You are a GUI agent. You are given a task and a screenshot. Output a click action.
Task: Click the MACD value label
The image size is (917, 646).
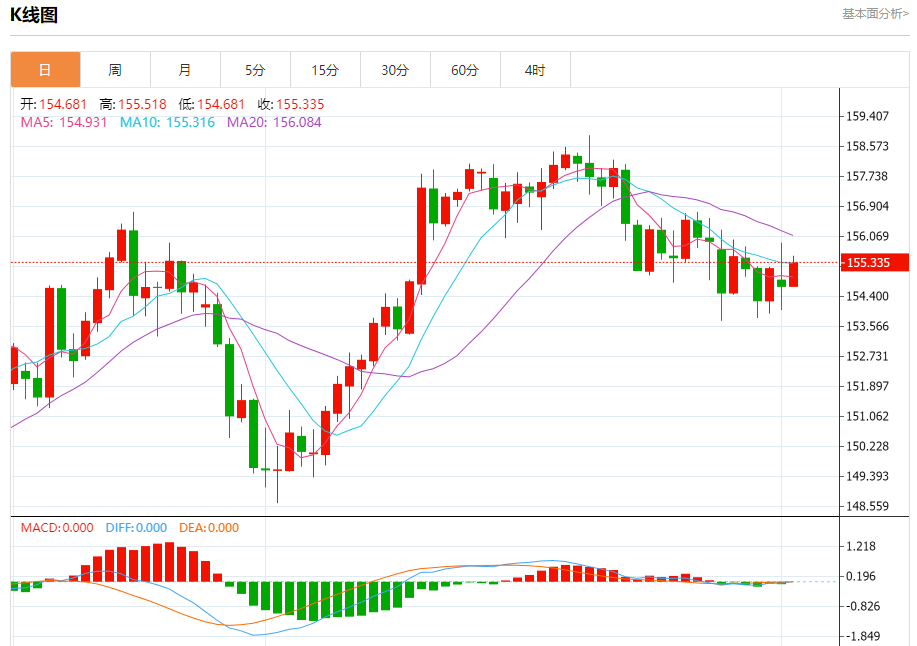tap(57, 528)
